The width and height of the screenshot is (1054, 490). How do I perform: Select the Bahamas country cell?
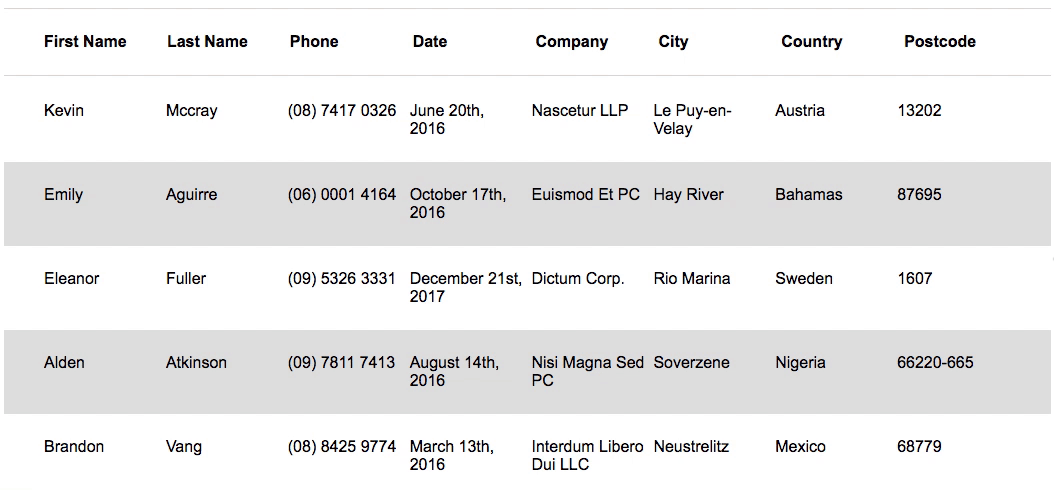(x=809, y=195)
